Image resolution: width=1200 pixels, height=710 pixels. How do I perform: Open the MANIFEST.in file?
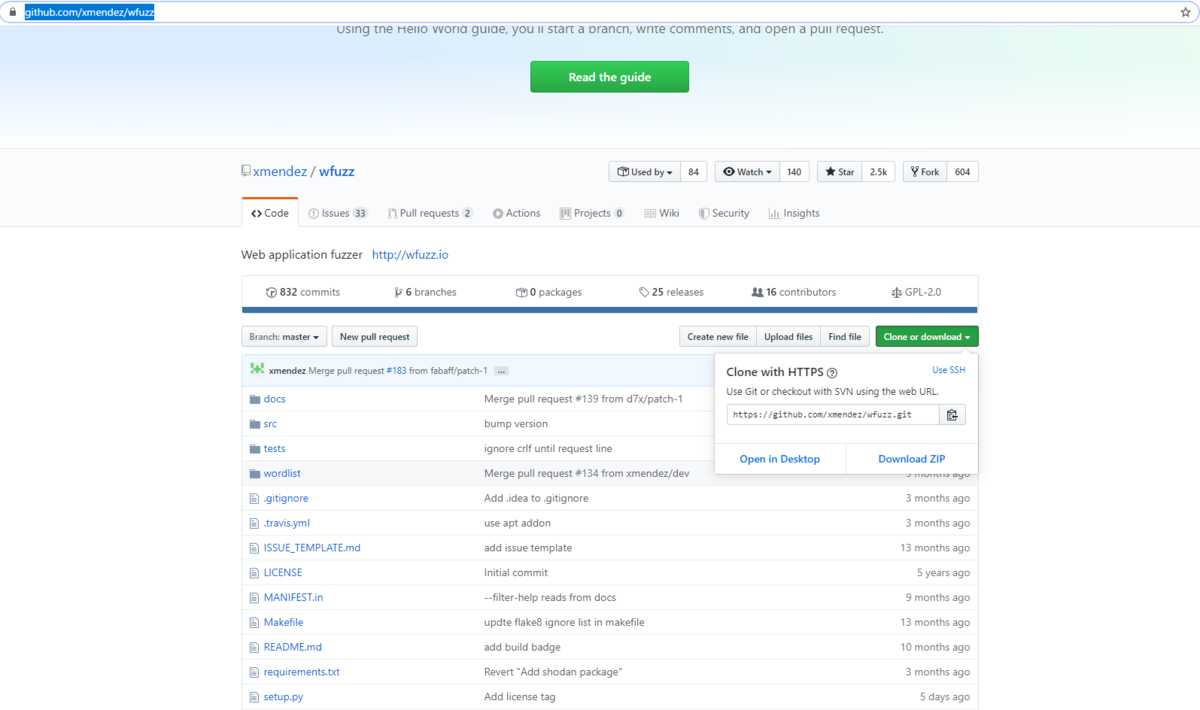click(293, 598)
